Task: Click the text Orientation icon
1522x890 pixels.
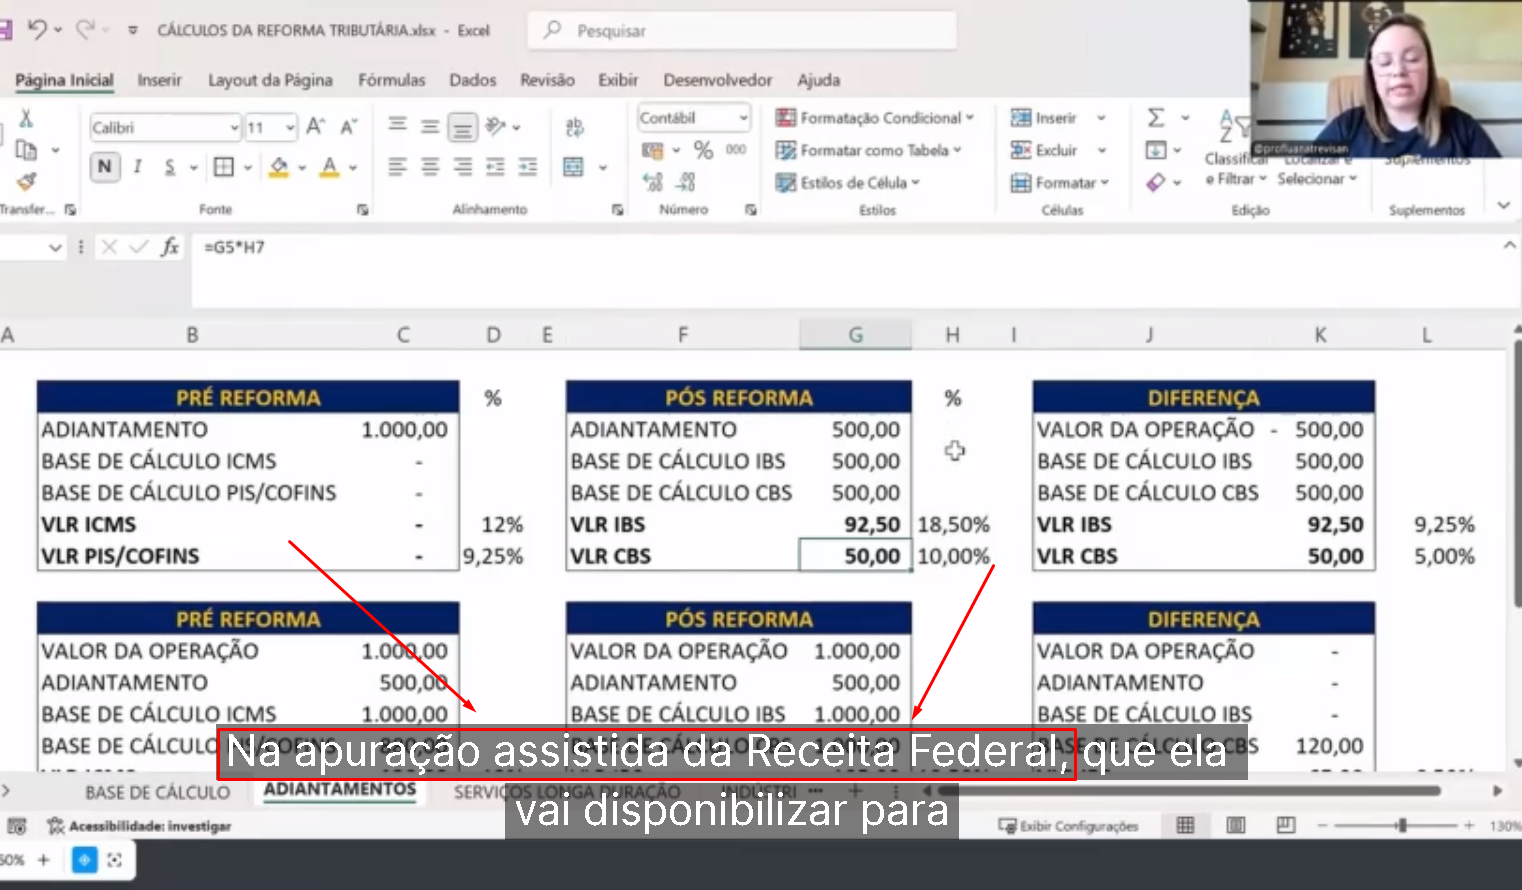Action: (x=495, y=126)
